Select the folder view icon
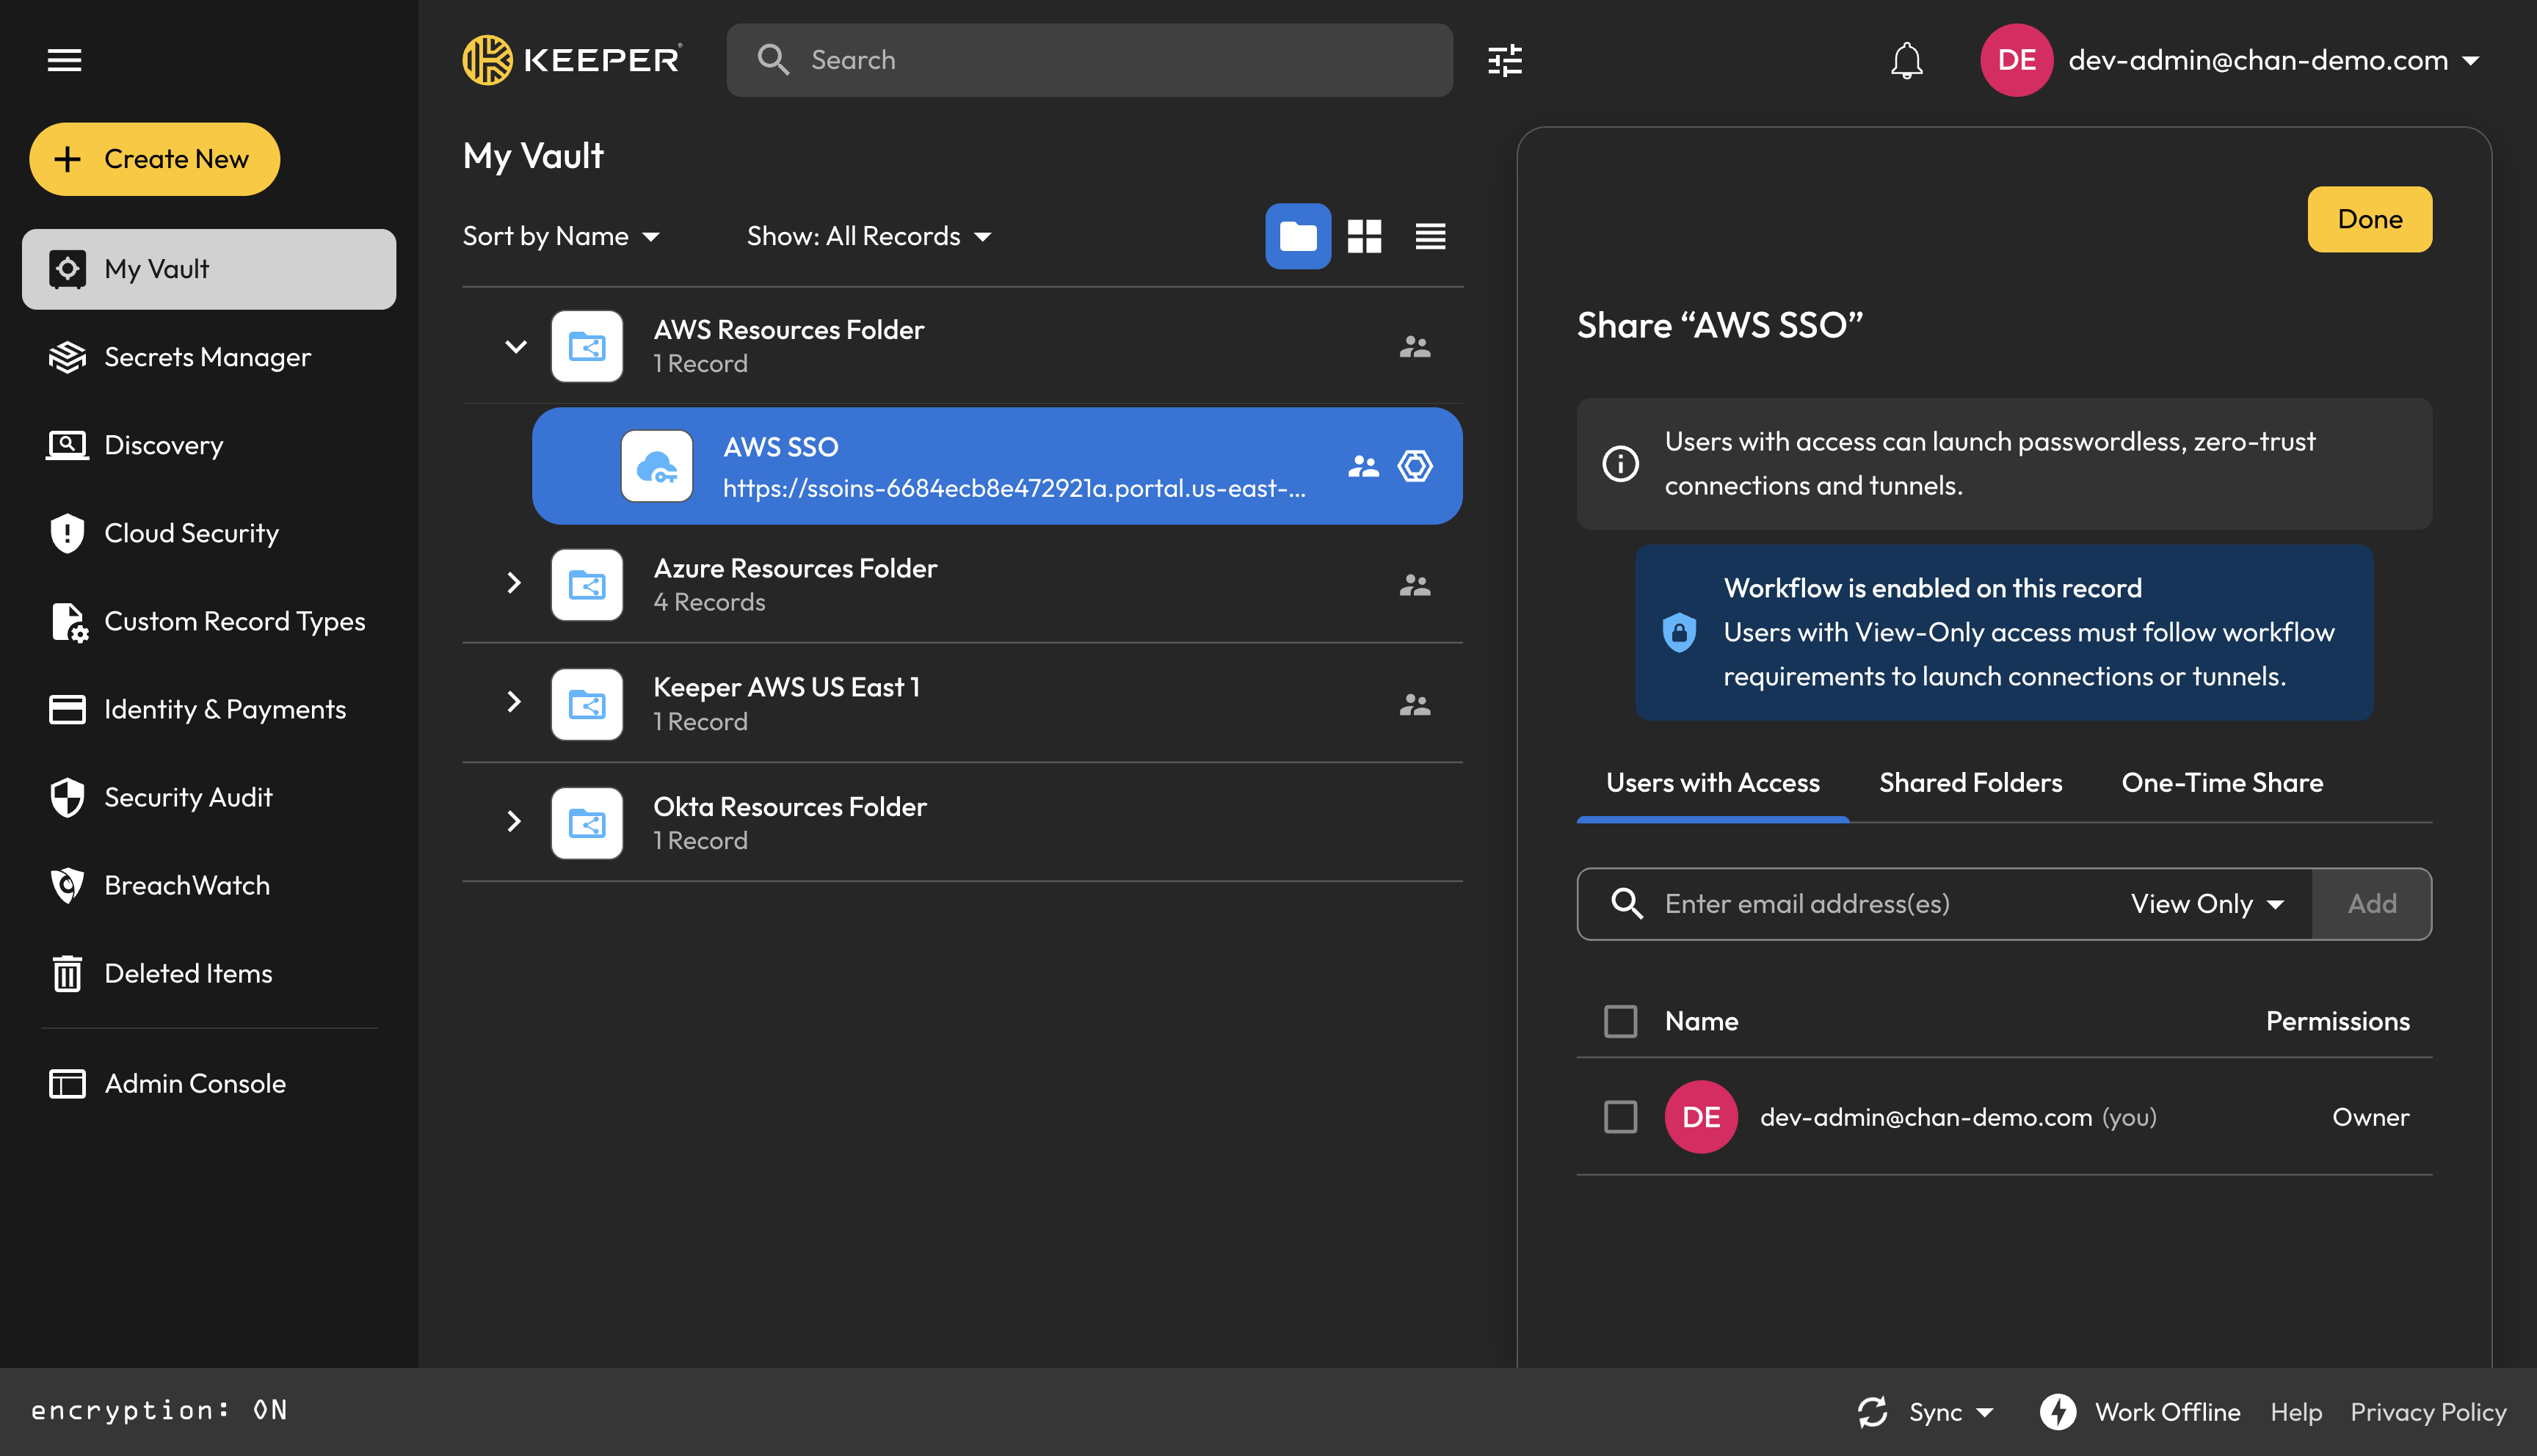This screenshot has height=1456, width=2537. (x=1298, y=236)
